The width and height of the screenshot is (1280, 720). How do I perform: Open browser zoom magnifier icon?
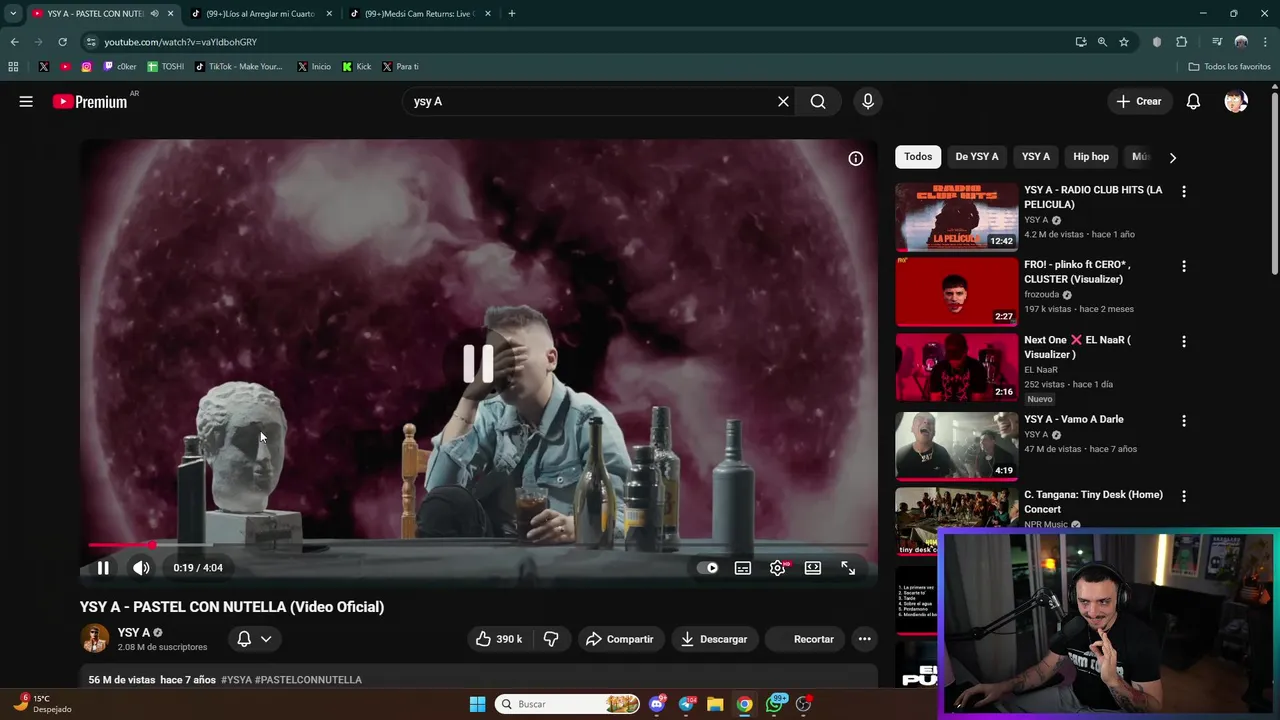(x=1102, y=42)
